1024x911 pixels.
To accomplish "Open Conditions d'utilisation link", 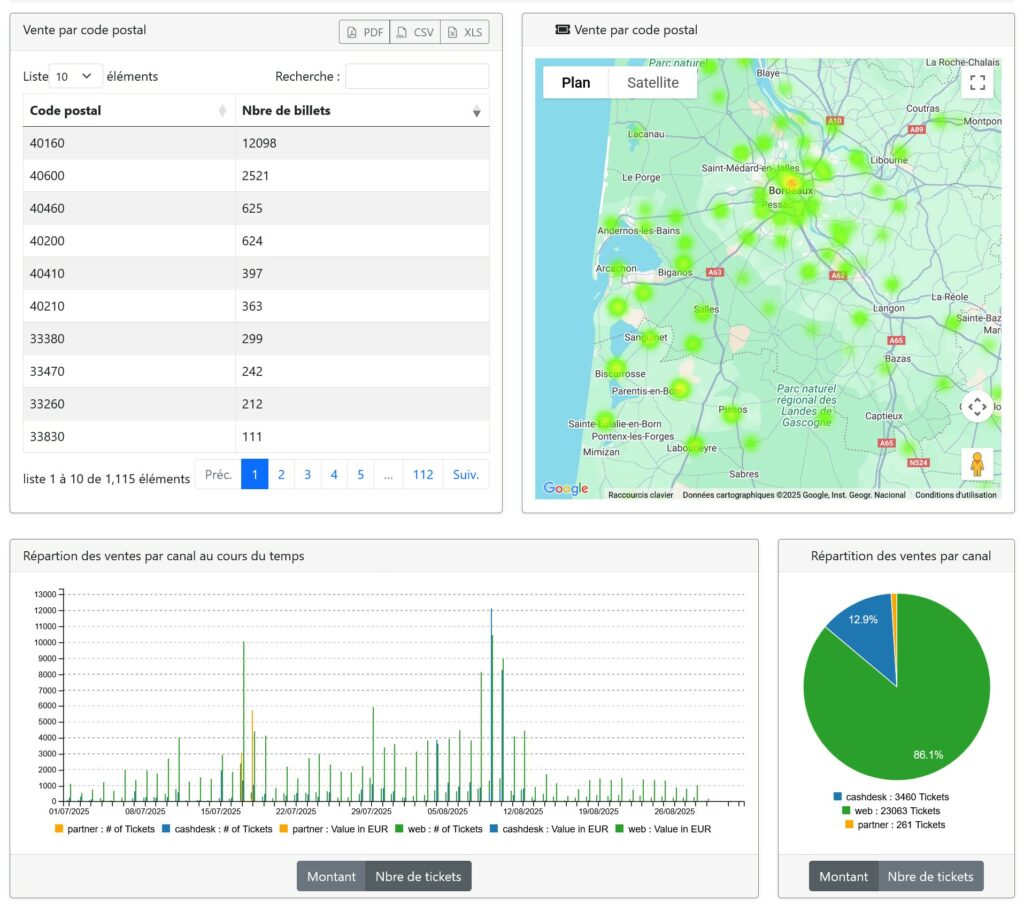I will tap(955, 495).
